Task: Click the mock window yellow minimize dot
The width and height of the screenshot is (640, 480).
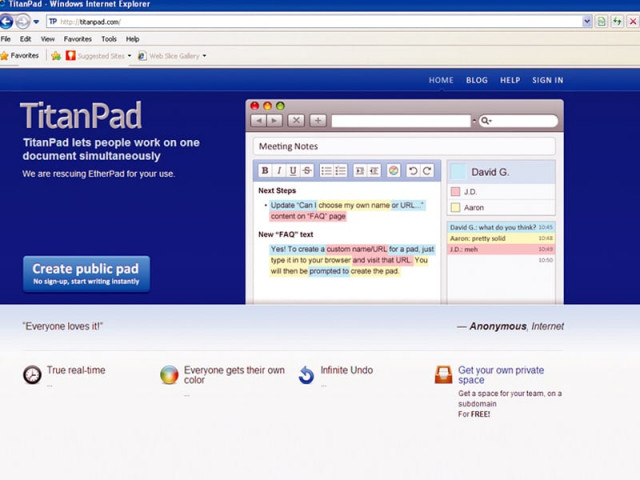Action: 267,106
